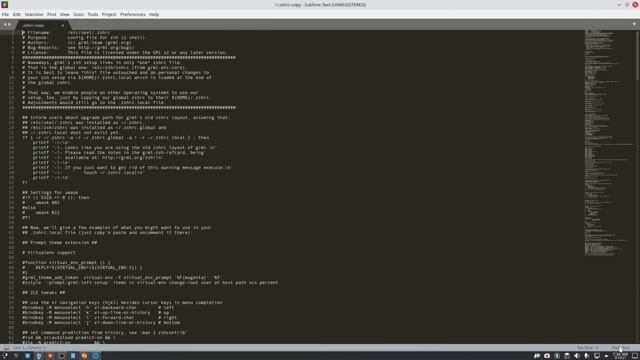Click the Sublime Text title bar icon

(x=5, y=4)
